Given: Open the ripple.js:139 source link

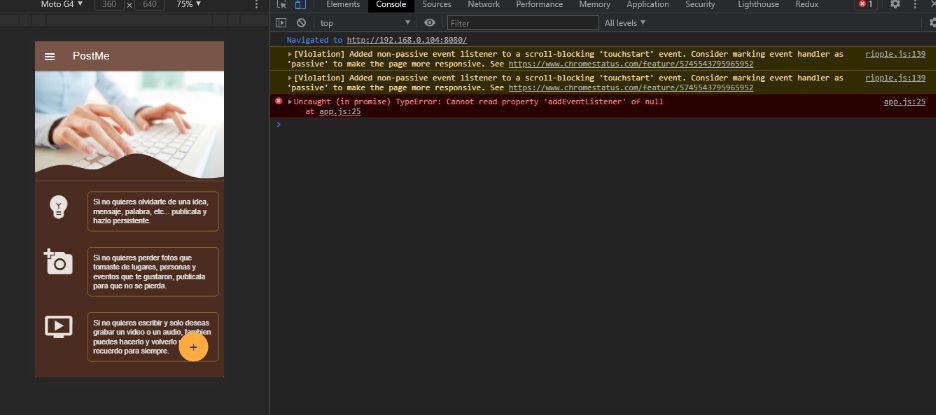Looking at the screenshot, I should tap(895, 53).
